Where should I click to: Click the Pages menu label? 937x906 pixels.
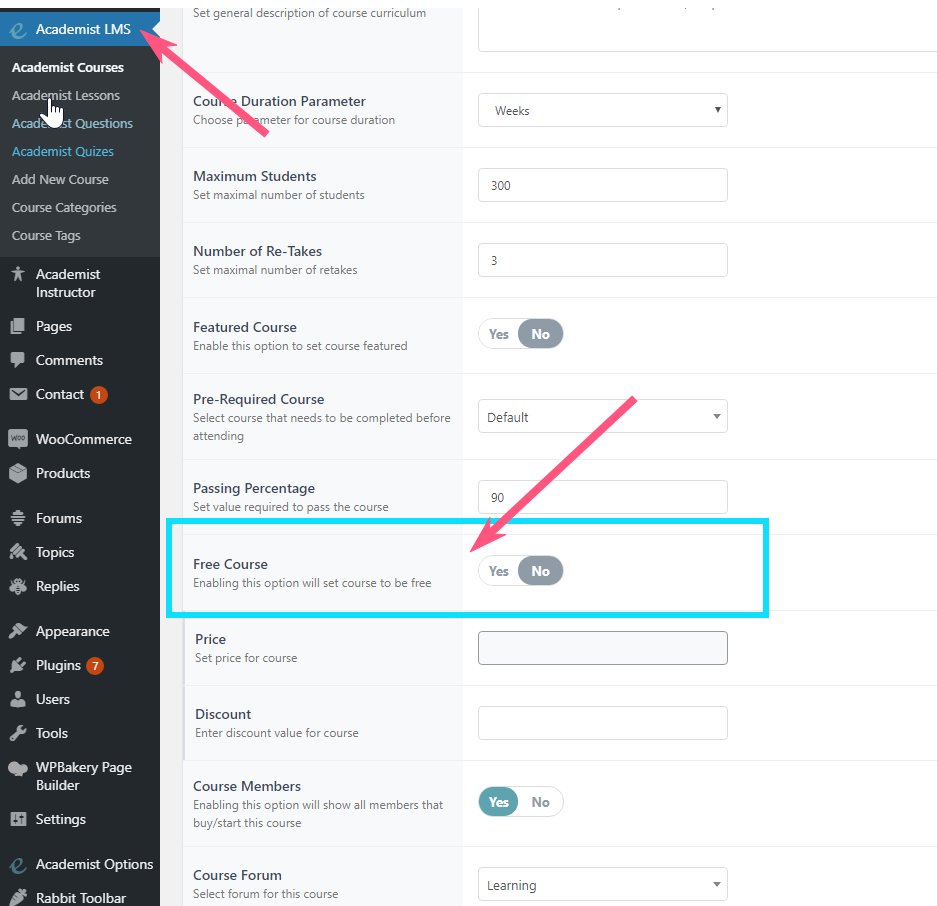(x=54, y=326)
